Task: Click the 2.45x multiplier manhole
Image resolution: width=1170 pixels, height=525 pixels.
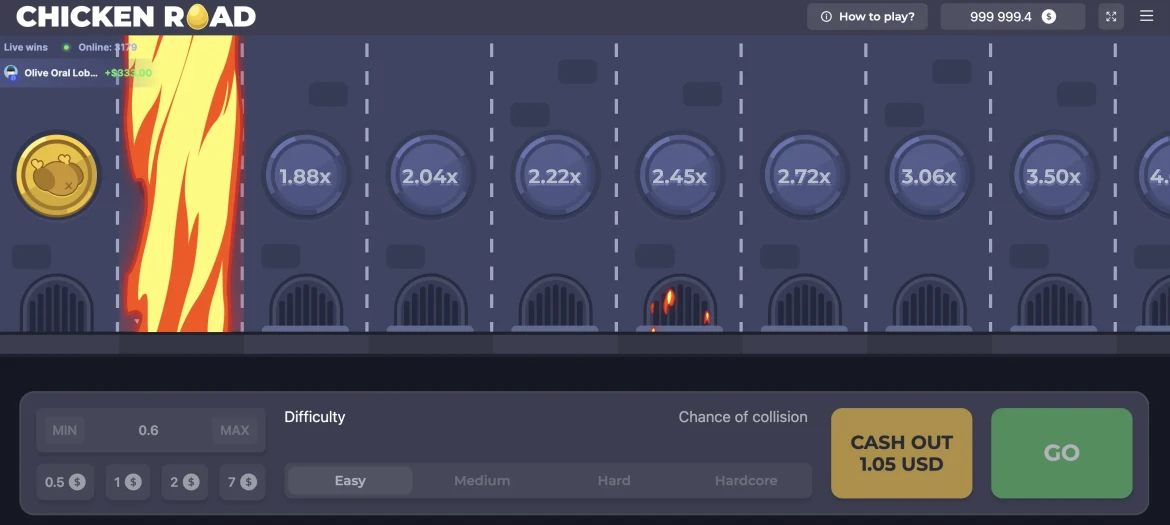Action: [x=679, y=176]
